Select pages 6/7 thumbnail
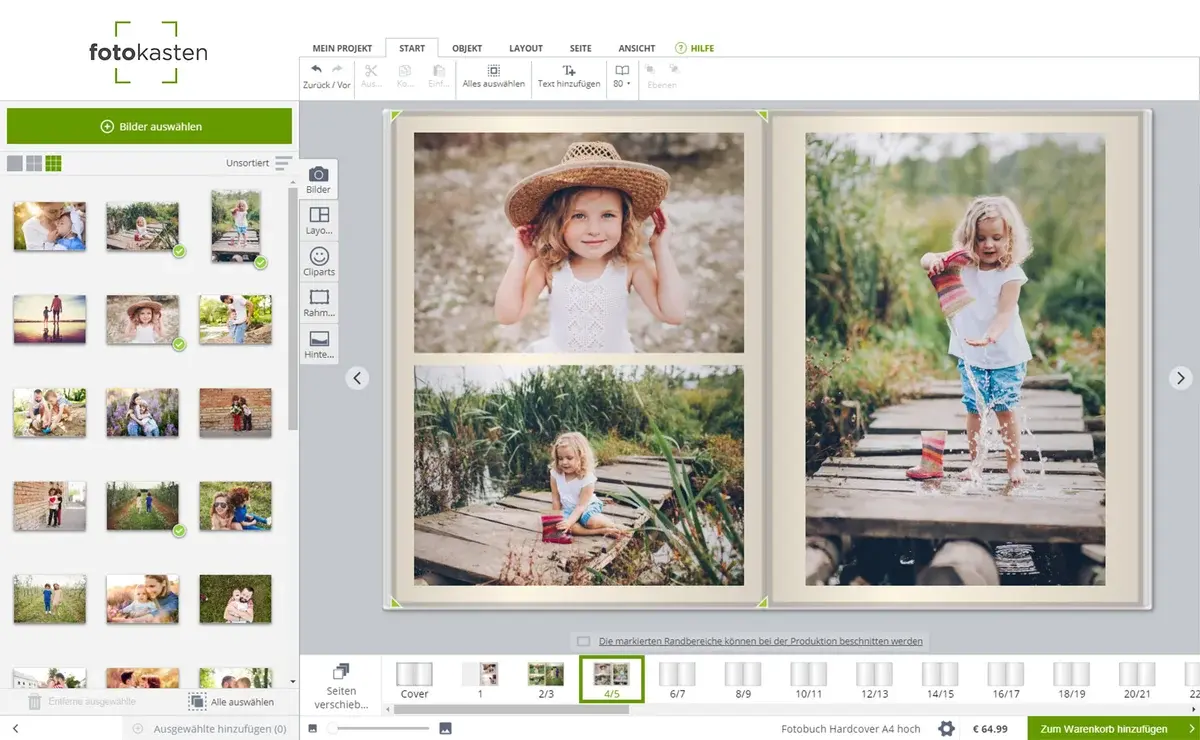Screen dimensions: 1200x740 pos(677,680)
